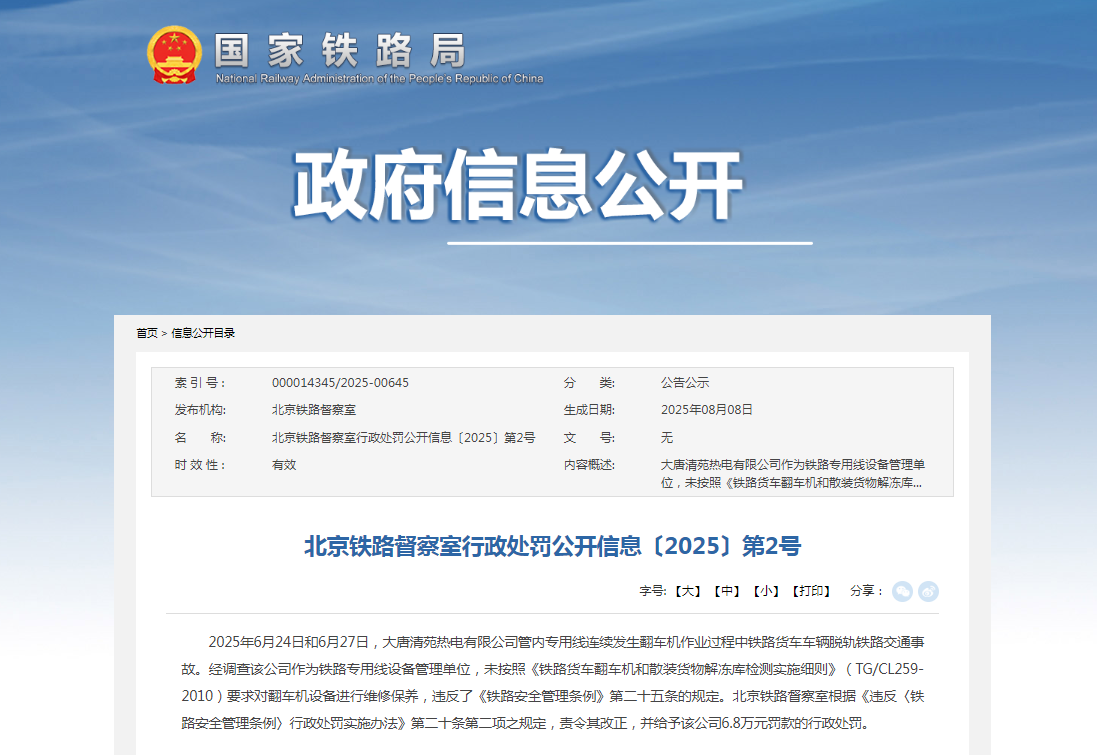The height and width of the screenshot is (755, 1097).
Task: Click the national emblem logo
Action: (174, 55)
